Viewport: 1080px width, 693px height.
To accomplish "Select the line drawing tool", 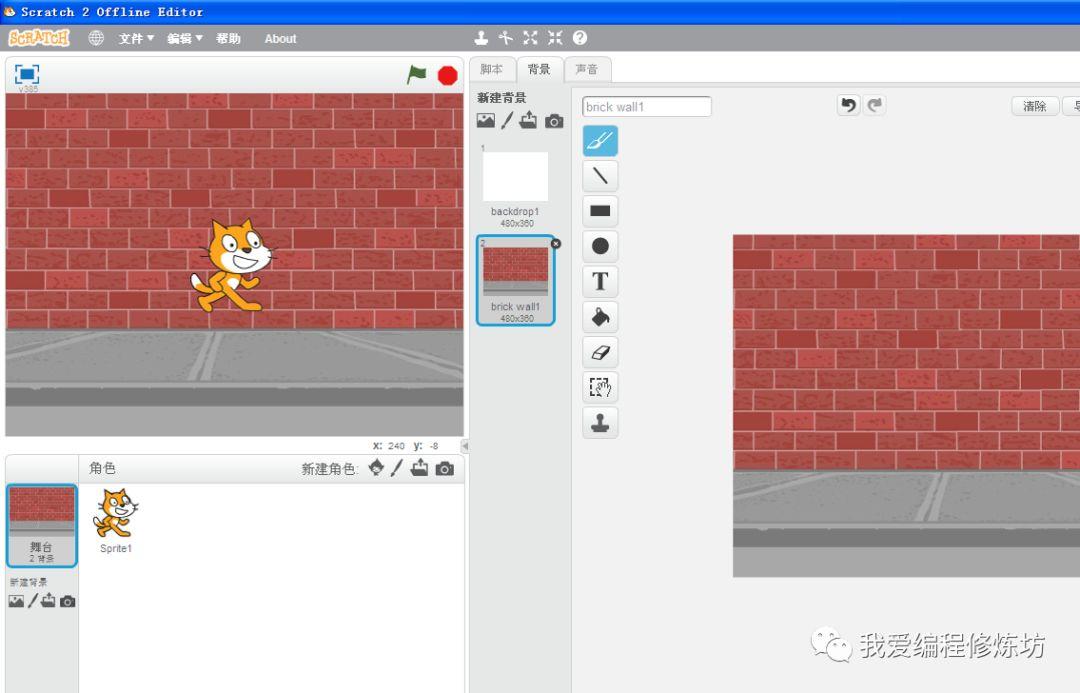I will (600, 176).
